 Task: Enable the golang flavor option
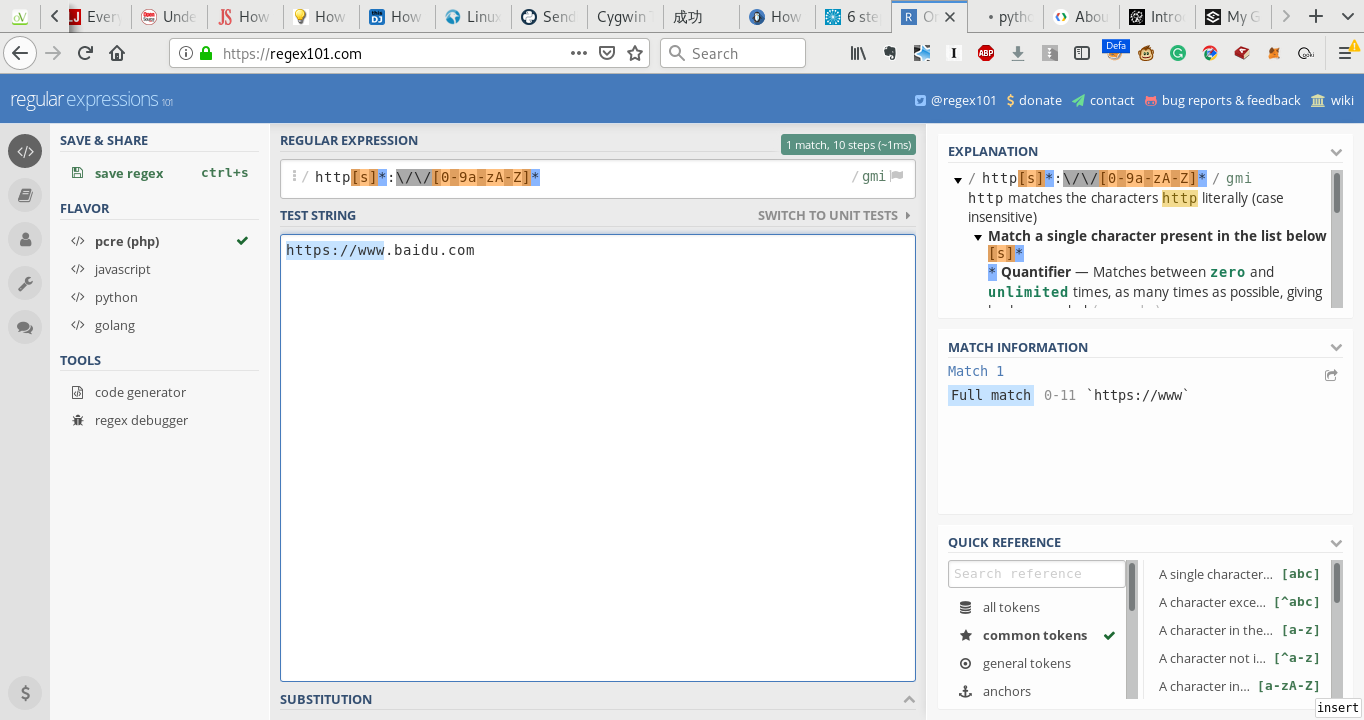114,325
